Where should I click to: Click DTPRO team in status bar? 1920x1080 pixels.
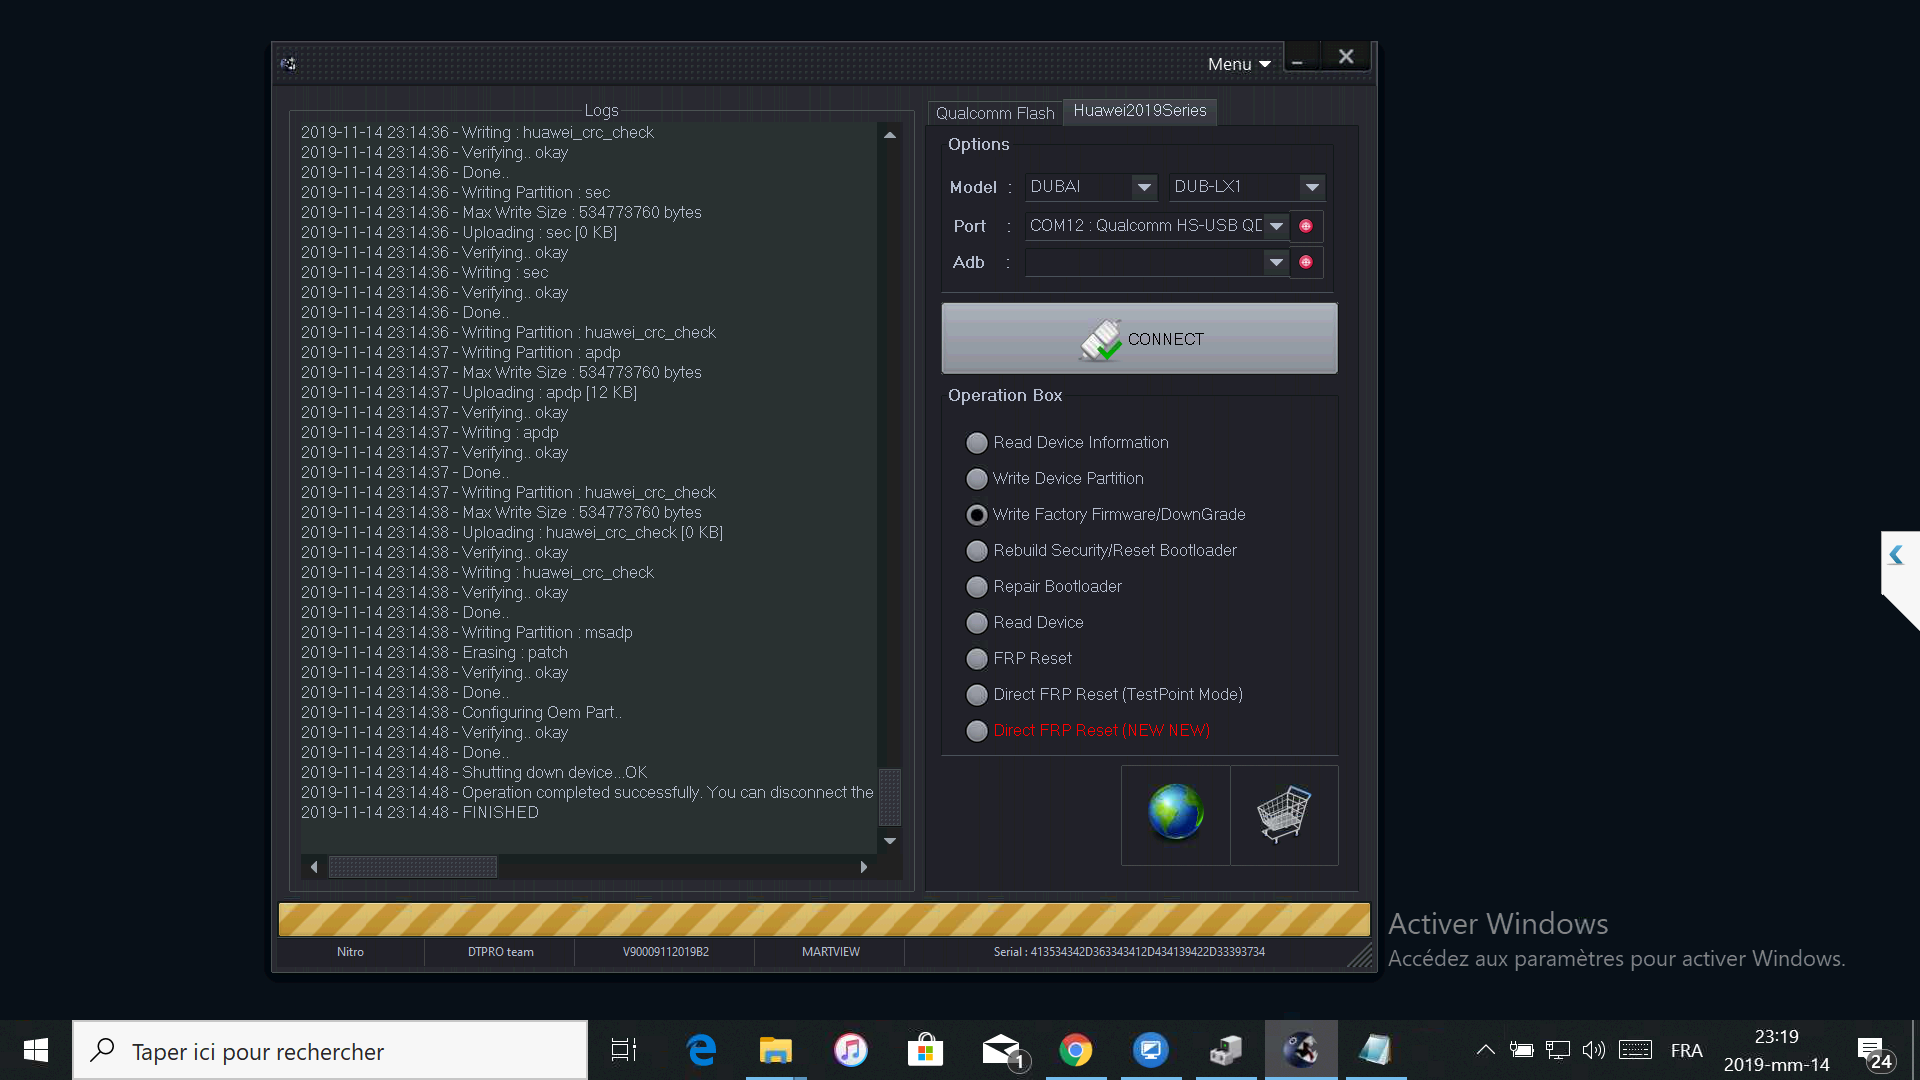click(x=500, y=952)
